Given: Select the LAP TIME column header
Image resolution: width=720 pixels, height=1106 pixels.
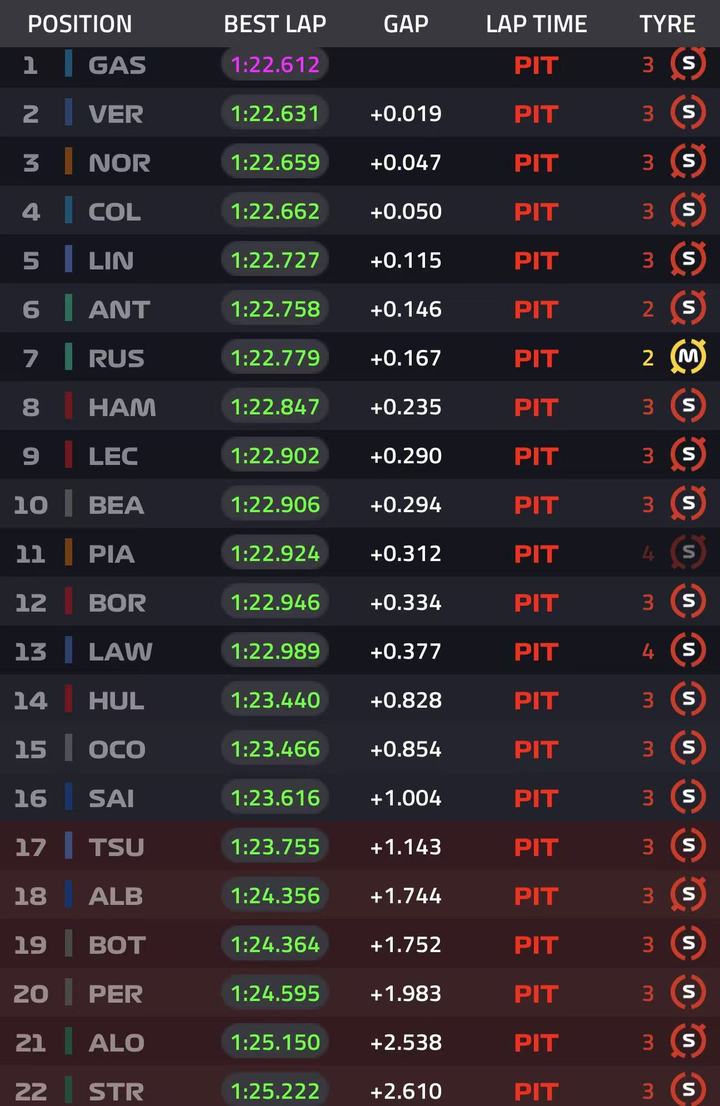Looking at the screenshot, I should (536, 24).
